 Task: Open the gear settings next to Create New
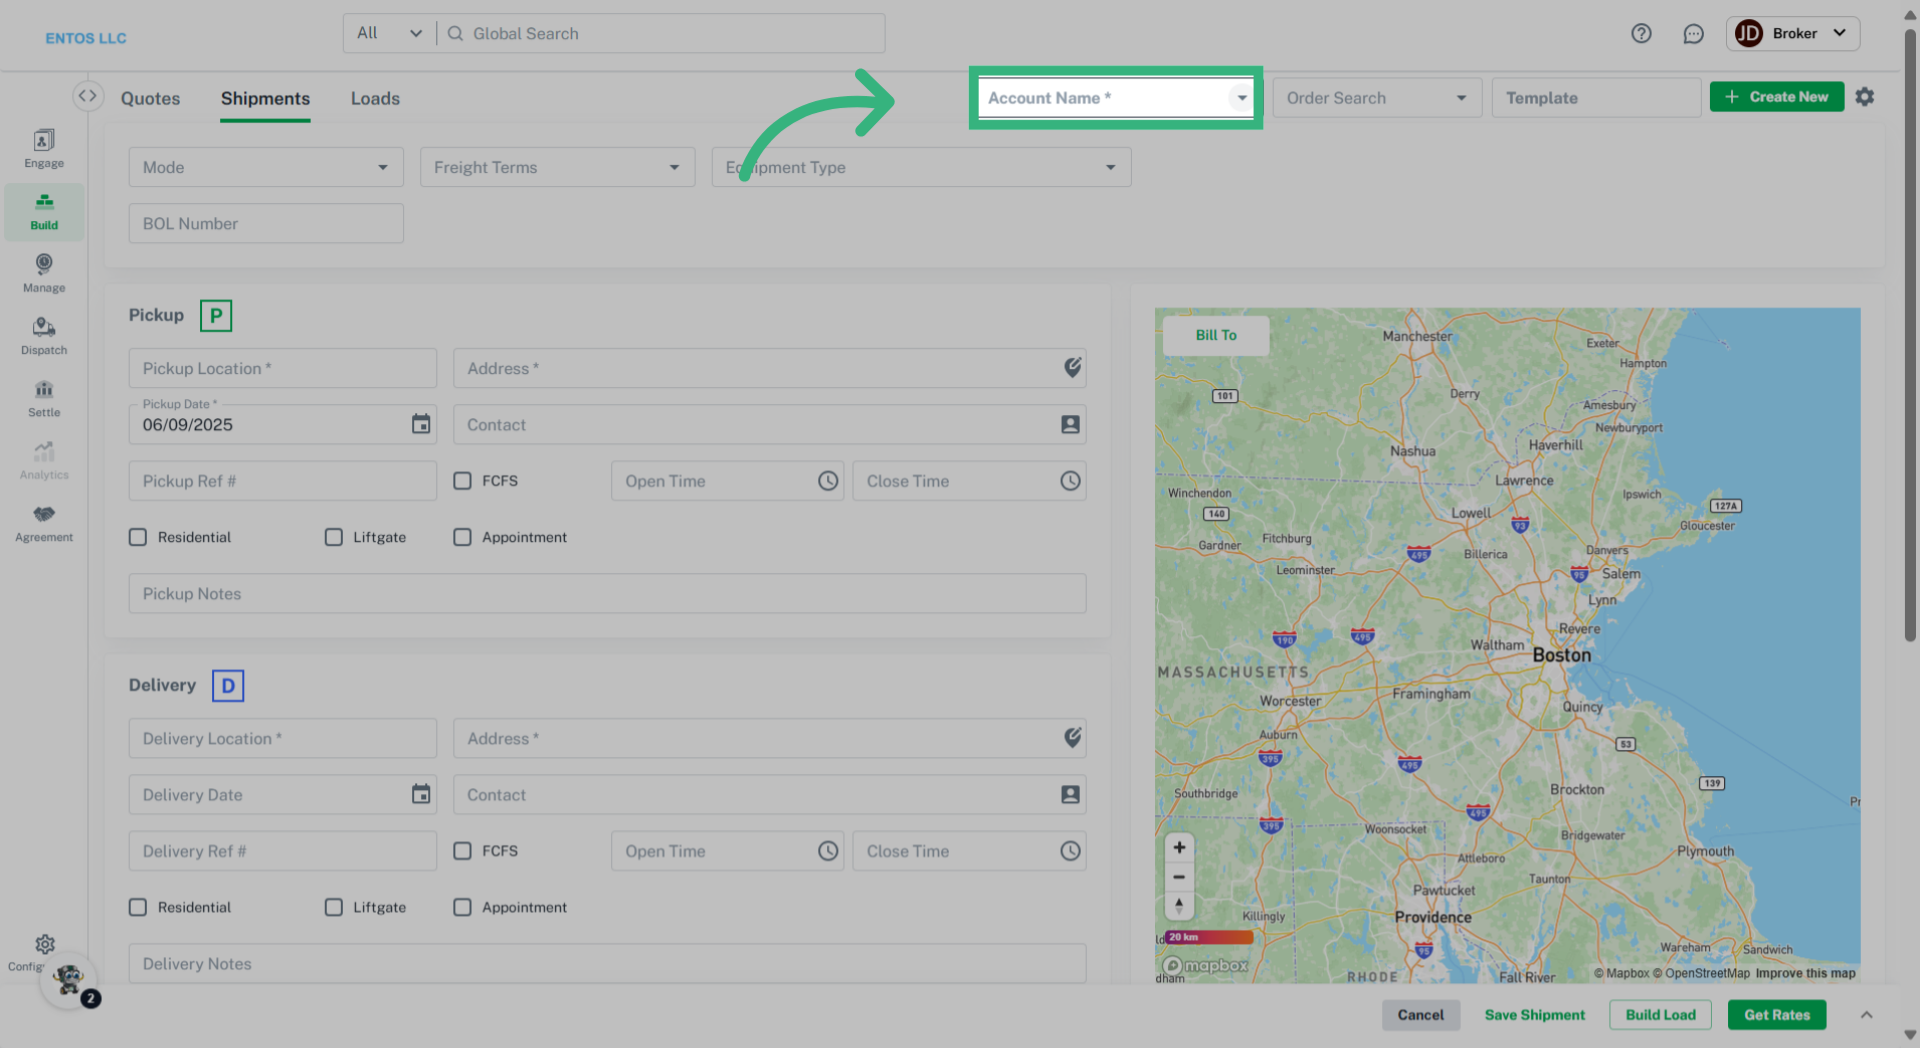point(1865,97)
